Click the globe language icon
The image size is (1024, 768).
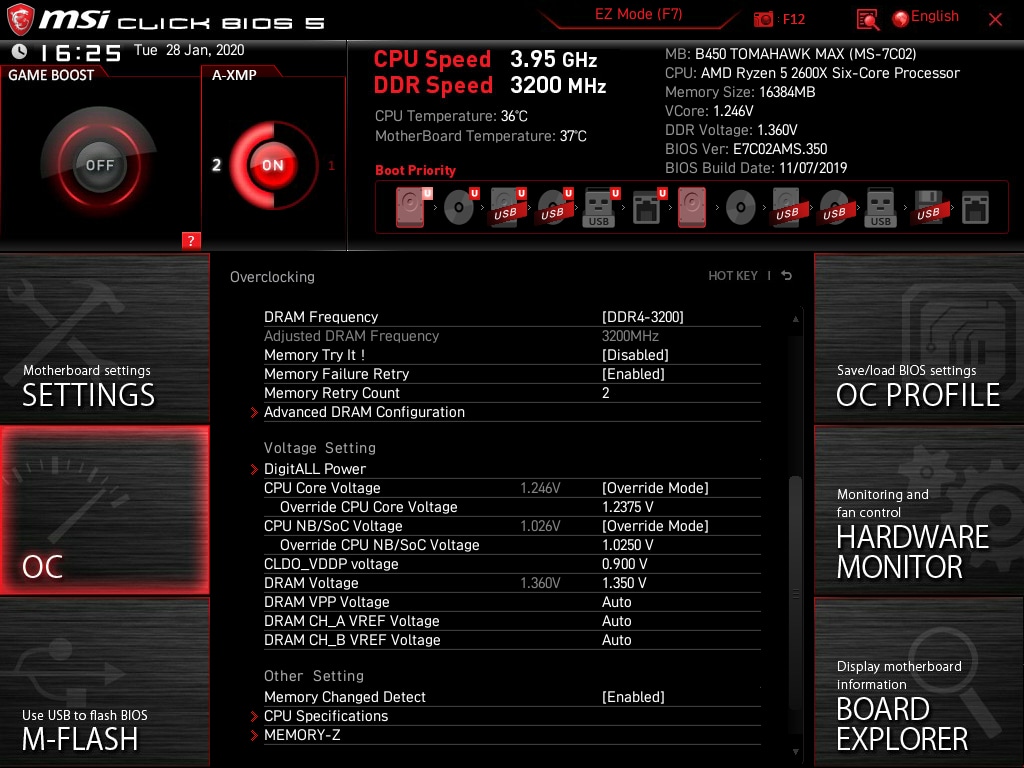tap(901, 19)
